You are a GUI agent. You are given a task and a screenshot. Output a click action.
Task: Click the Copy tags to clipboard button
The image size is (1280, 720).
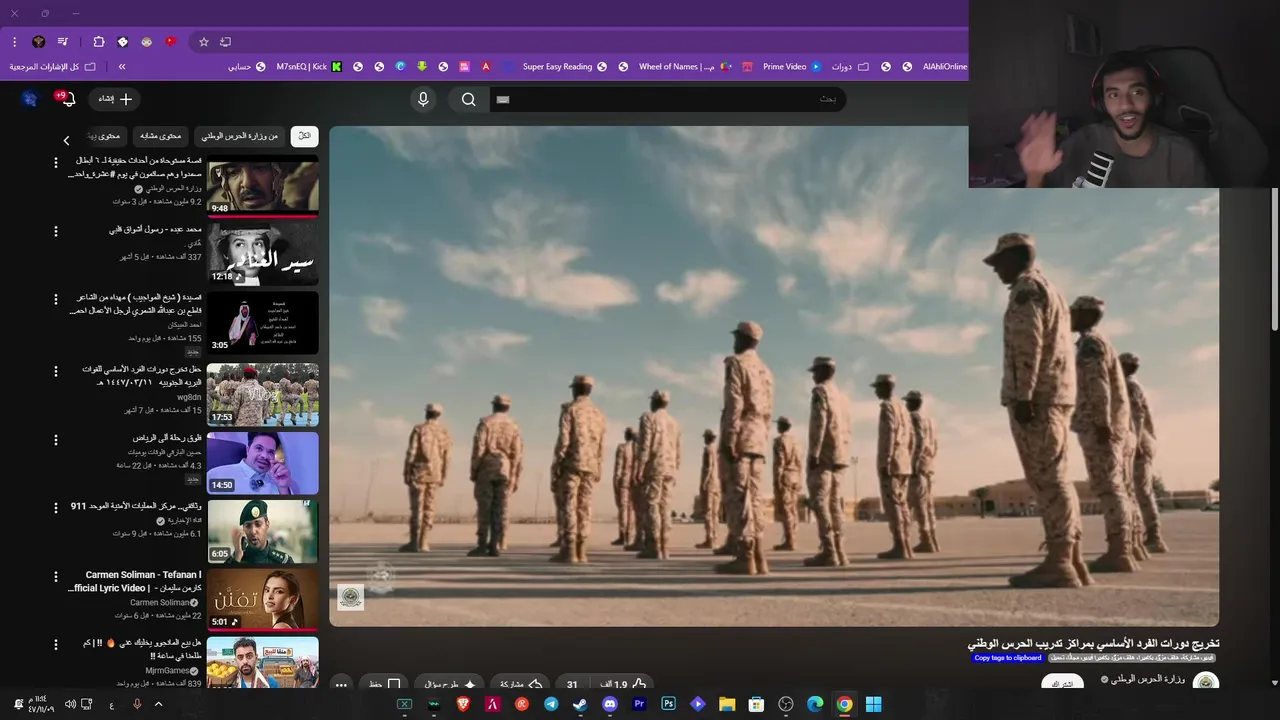1008,658
